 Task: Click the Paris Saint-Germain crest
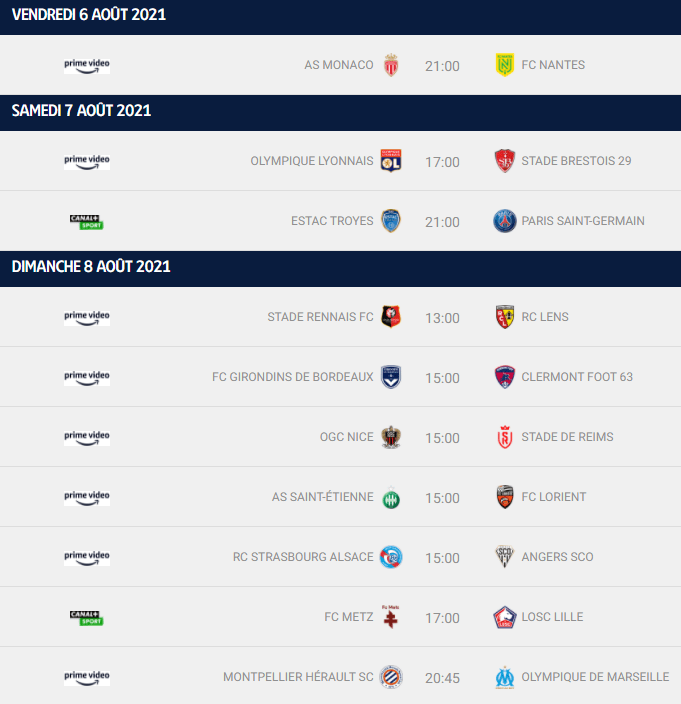pos(505,221)
